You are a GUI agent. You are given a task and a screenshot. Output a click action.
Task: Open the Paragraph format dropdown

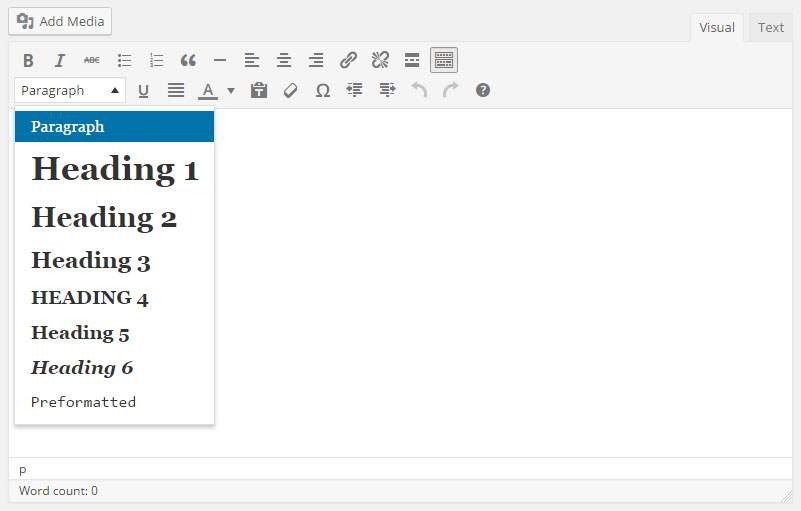[70, 90]
